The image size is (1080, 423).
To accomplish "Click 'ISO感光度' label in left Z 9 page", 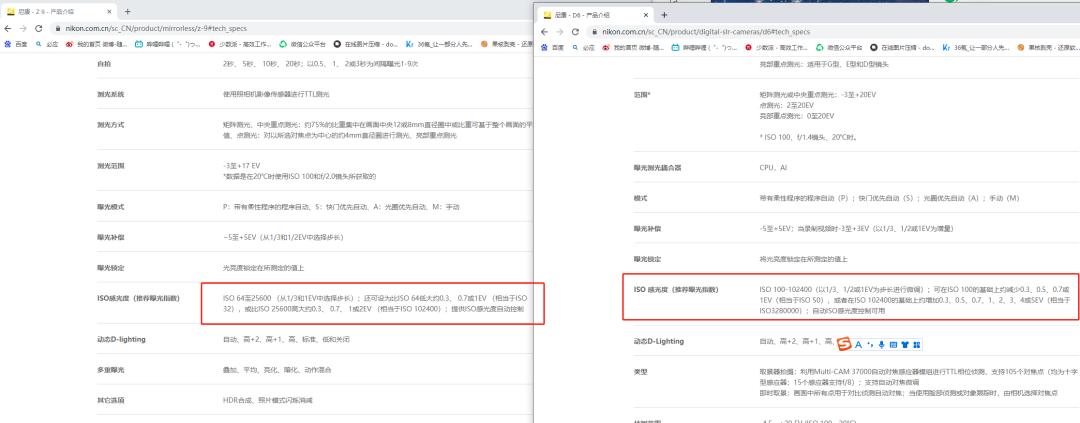I will click(138, 298).
